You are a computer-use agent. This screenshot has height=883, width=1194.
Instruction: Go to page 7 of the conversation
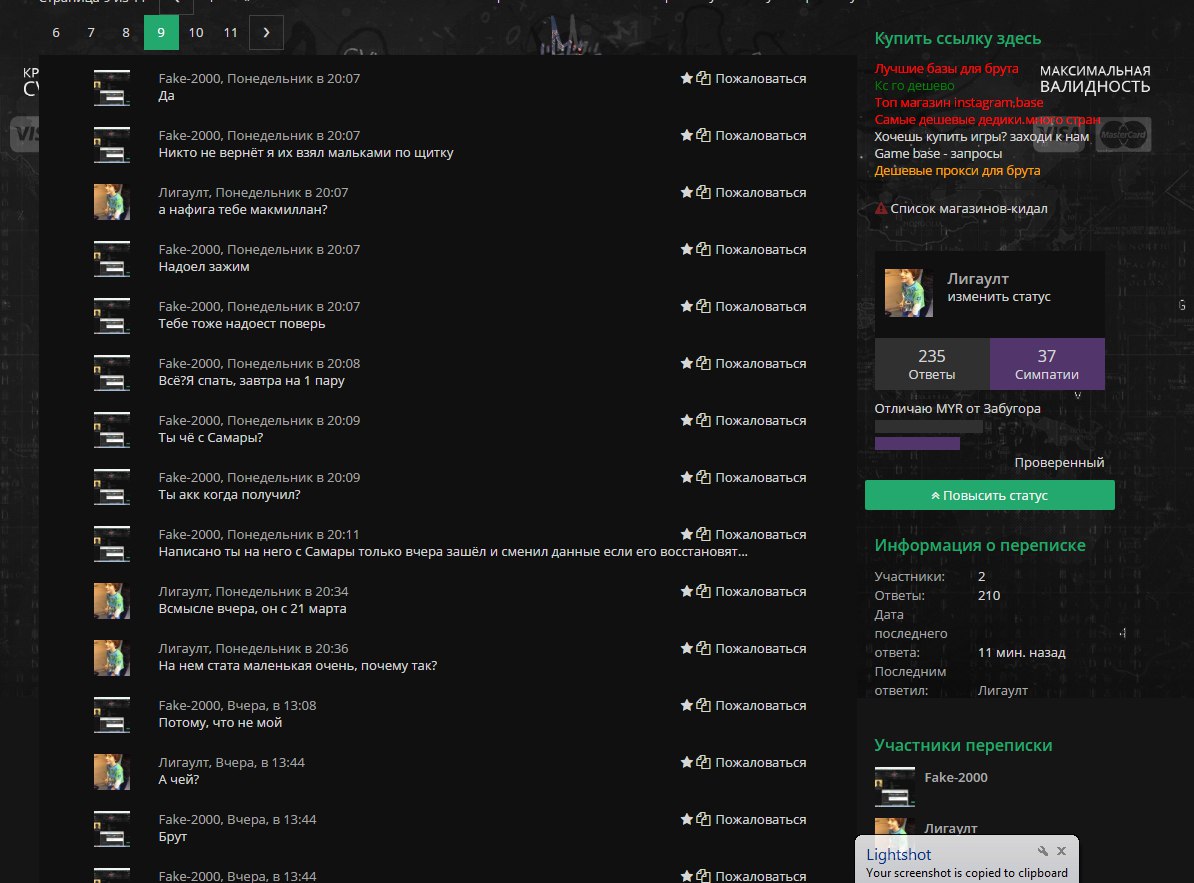(91, 33)
